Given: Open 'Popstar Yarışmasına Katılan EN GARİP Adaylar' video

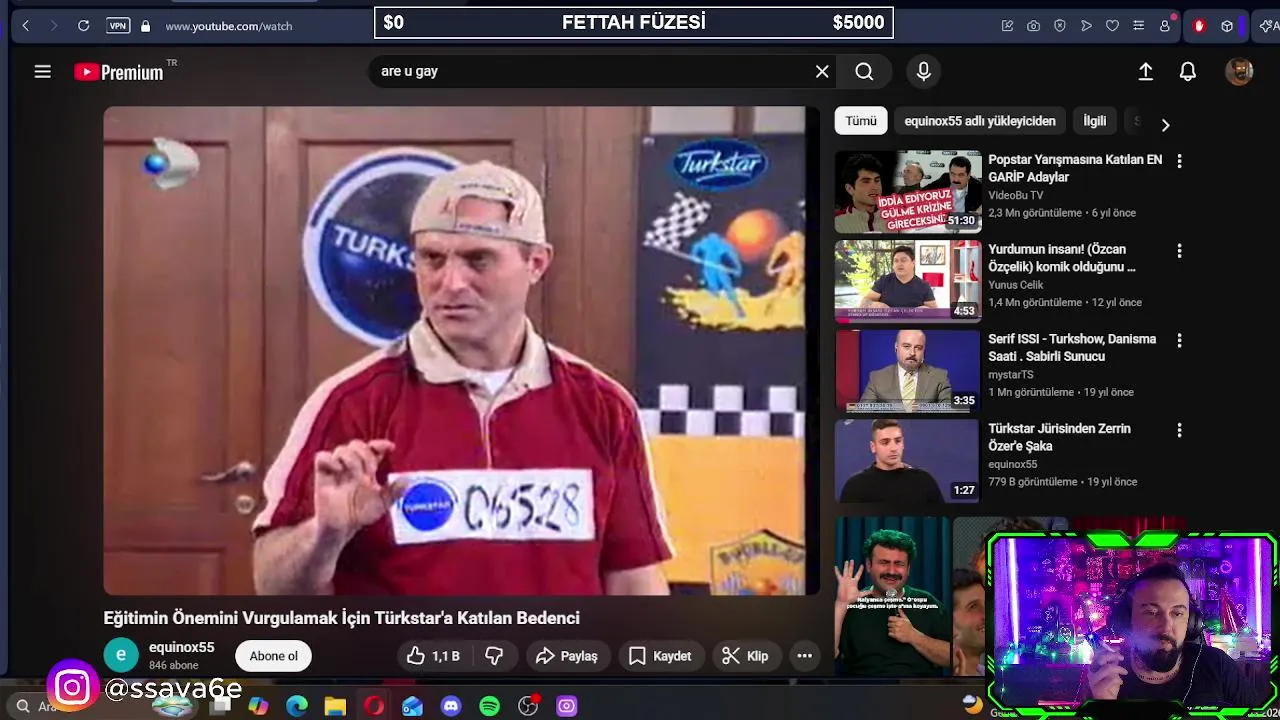Looking at the screenshot, I should pos(1075,168).
